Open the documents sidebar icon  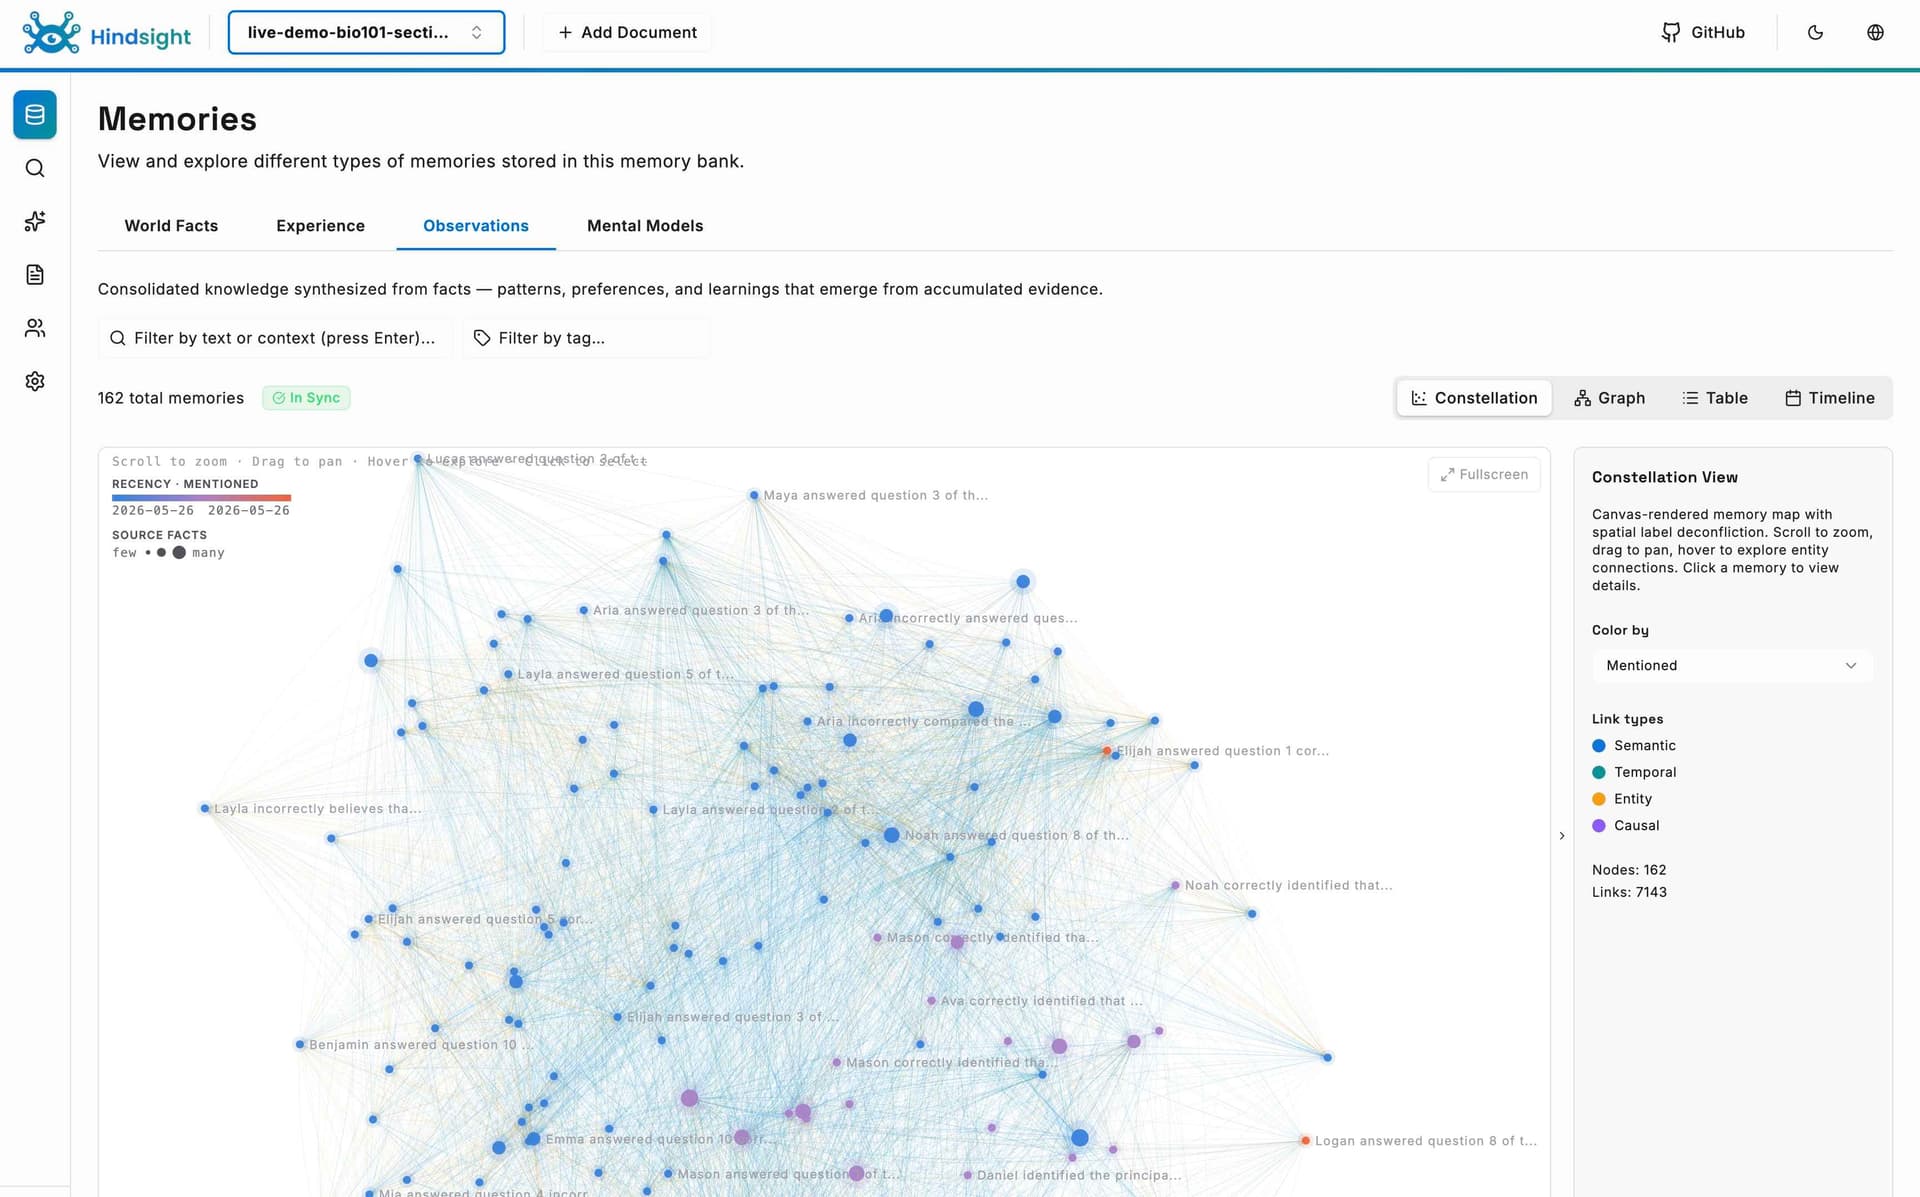click(x=35, y=275)
